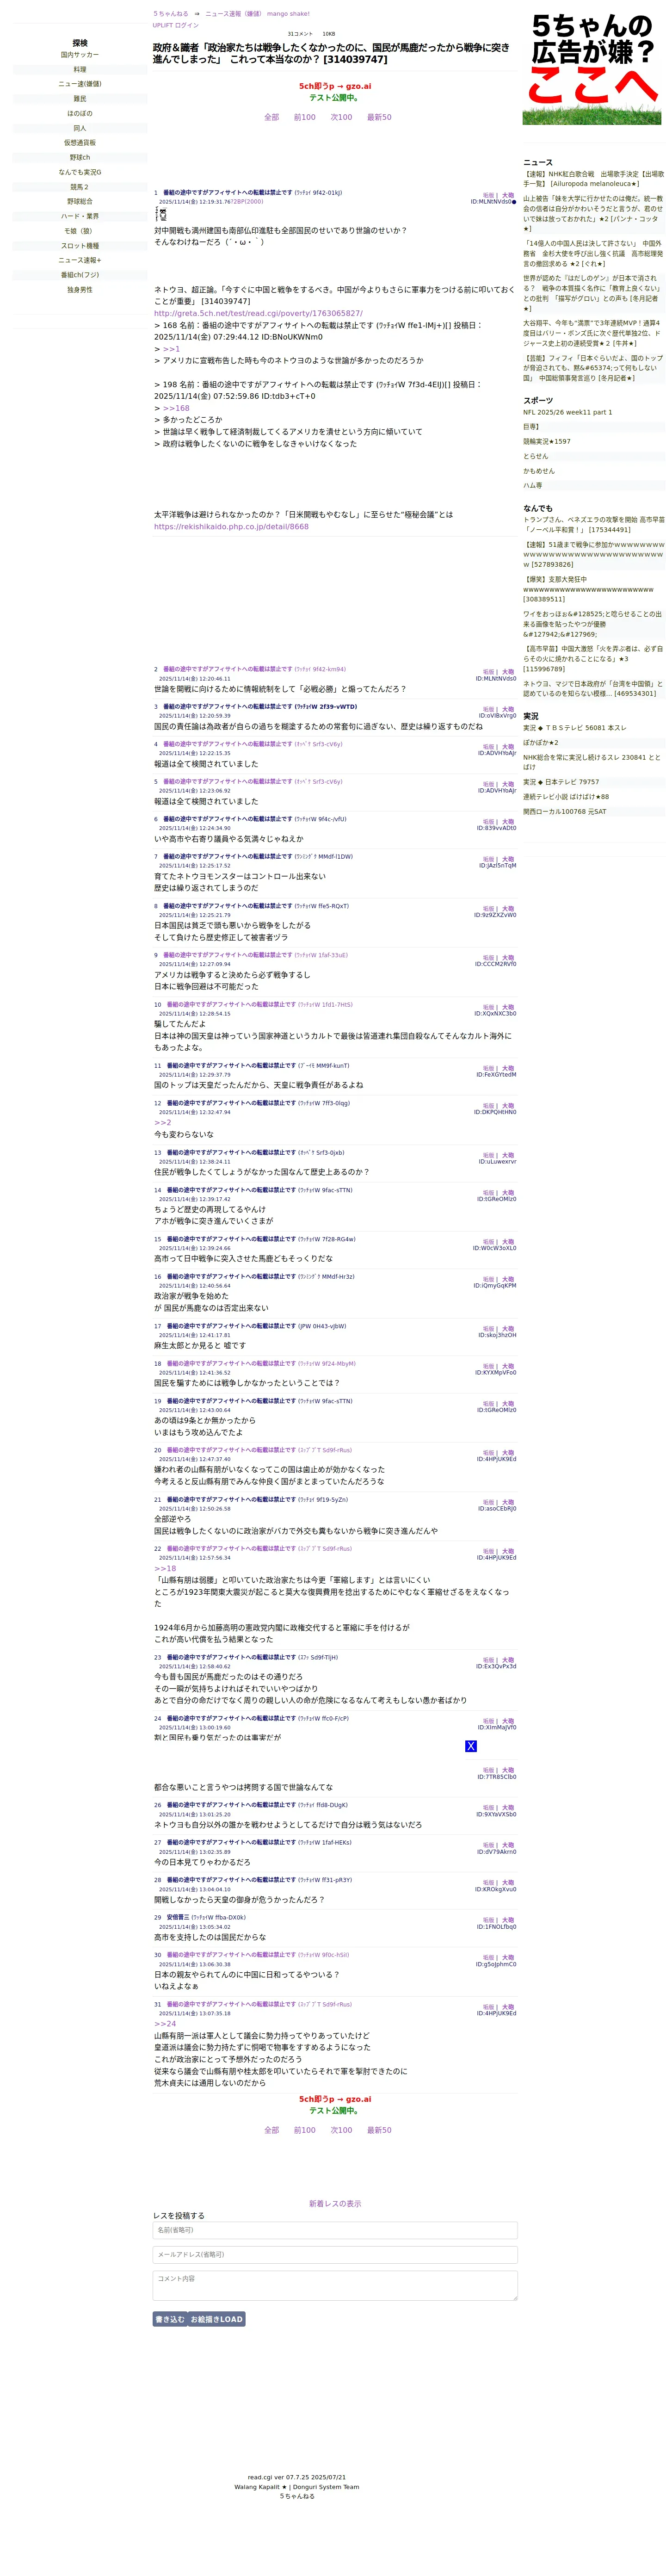Viewport: 666px width, 2576px height.
Task: Open rekishikaido.php.co.jp detail link
Action: point(231,527)
